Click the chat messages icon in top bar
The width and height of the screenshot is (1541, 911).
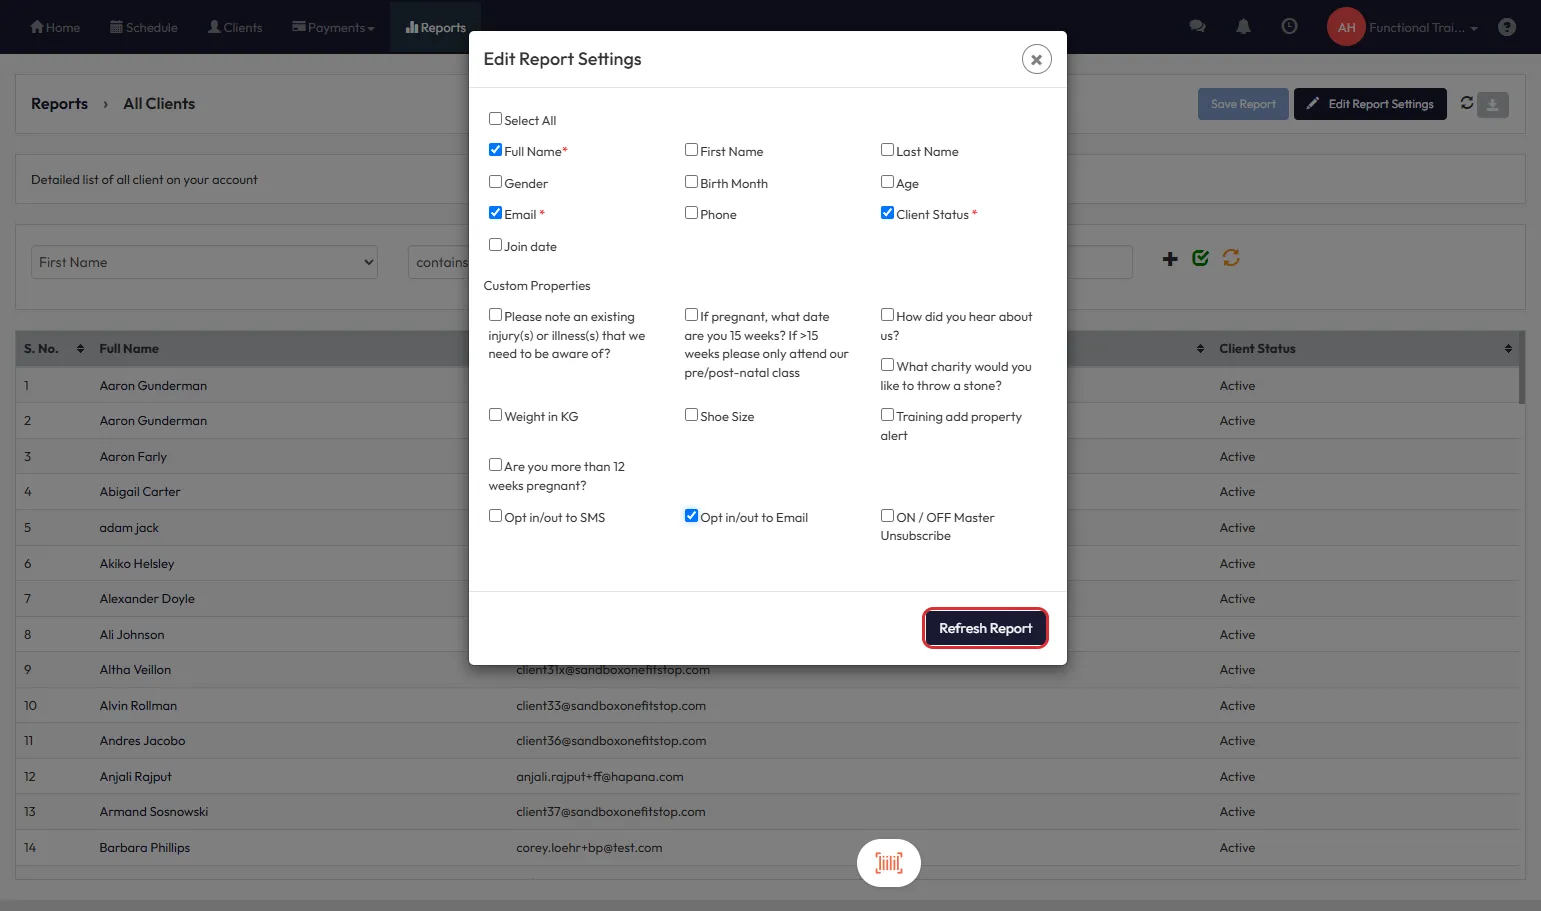tap(1197, 27)
